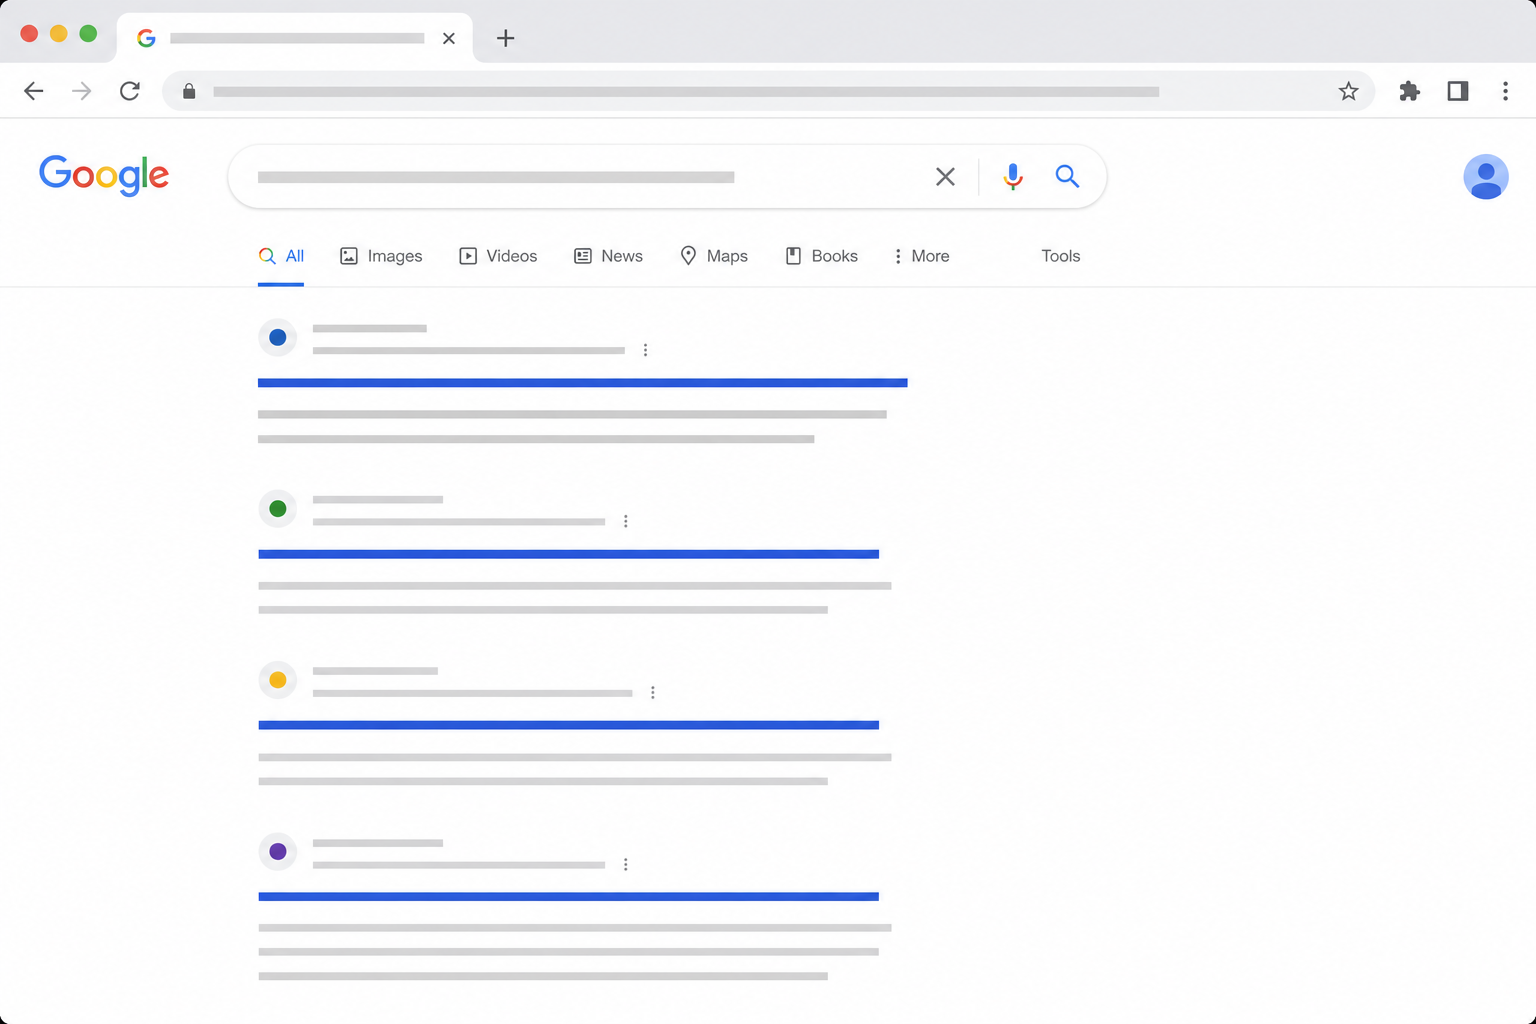
Task: Click the yellow macOS minimize button
Action: [x=59, y=33]
